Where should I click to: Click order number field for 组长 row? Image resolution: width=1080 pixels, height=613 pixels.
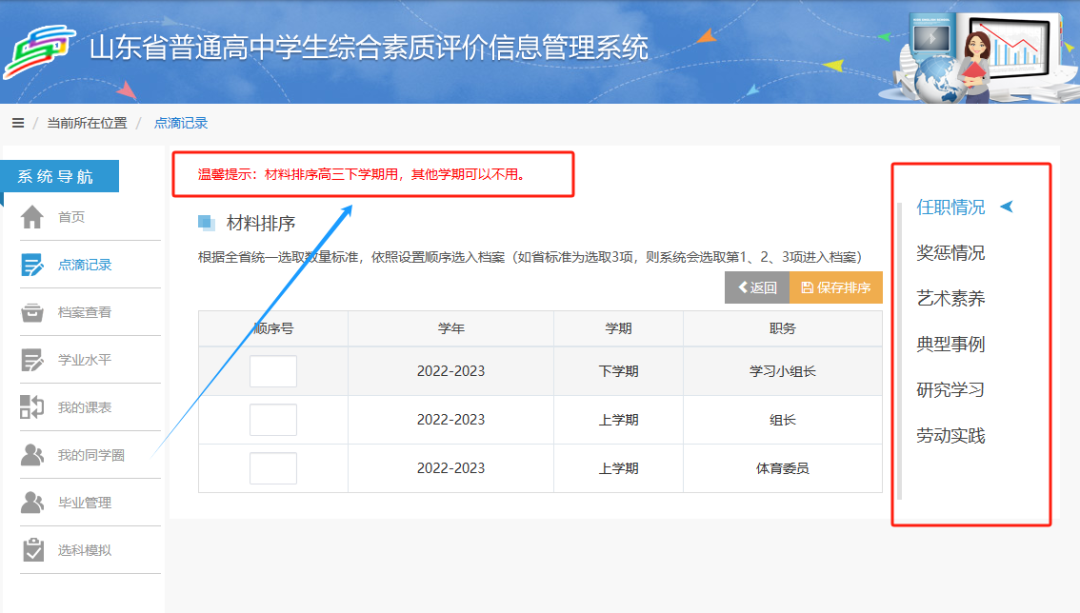coord(273,420)
